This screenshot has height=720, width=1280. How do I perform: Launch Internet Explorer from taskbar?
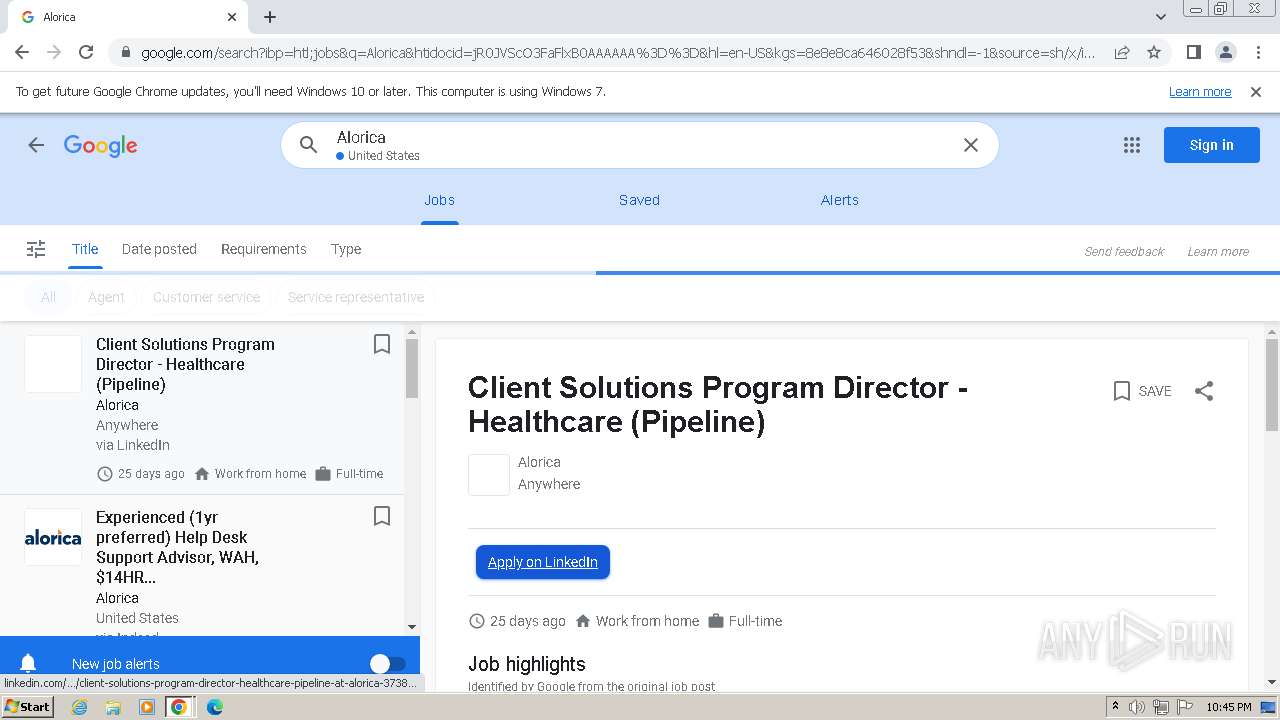coord(80,707)
